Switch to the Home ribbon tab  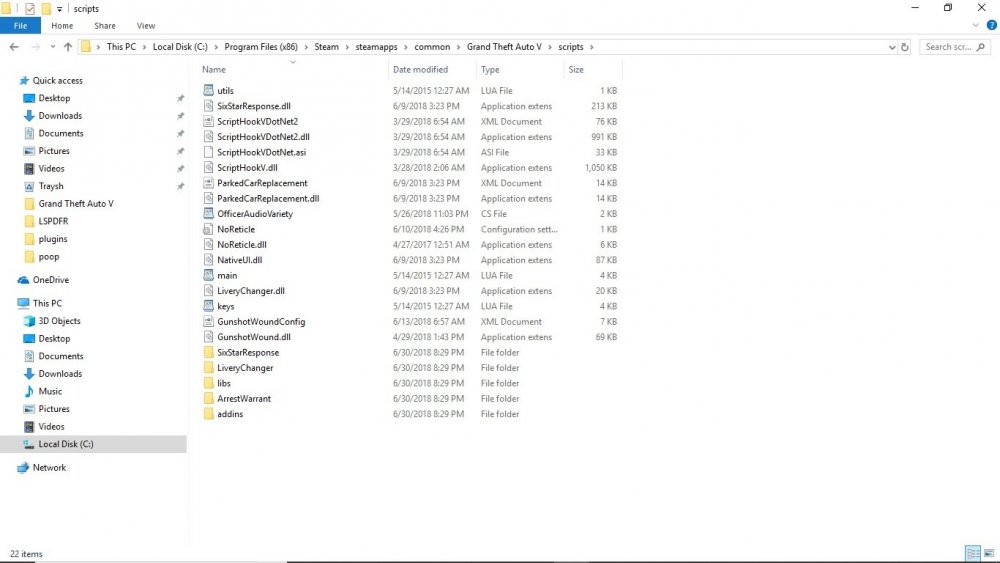tap(62, 26)
